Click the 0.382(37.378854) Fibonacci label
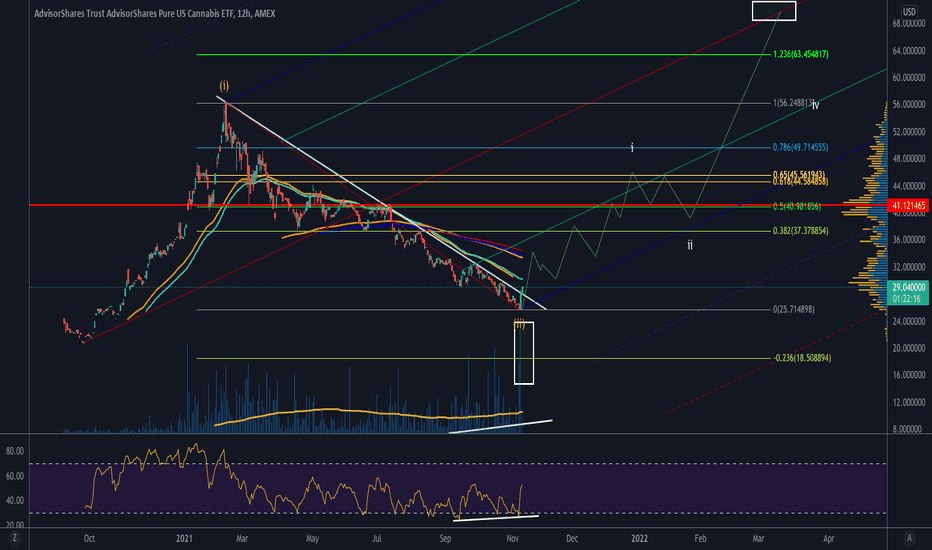932x550 pixels. click(800, 231)
